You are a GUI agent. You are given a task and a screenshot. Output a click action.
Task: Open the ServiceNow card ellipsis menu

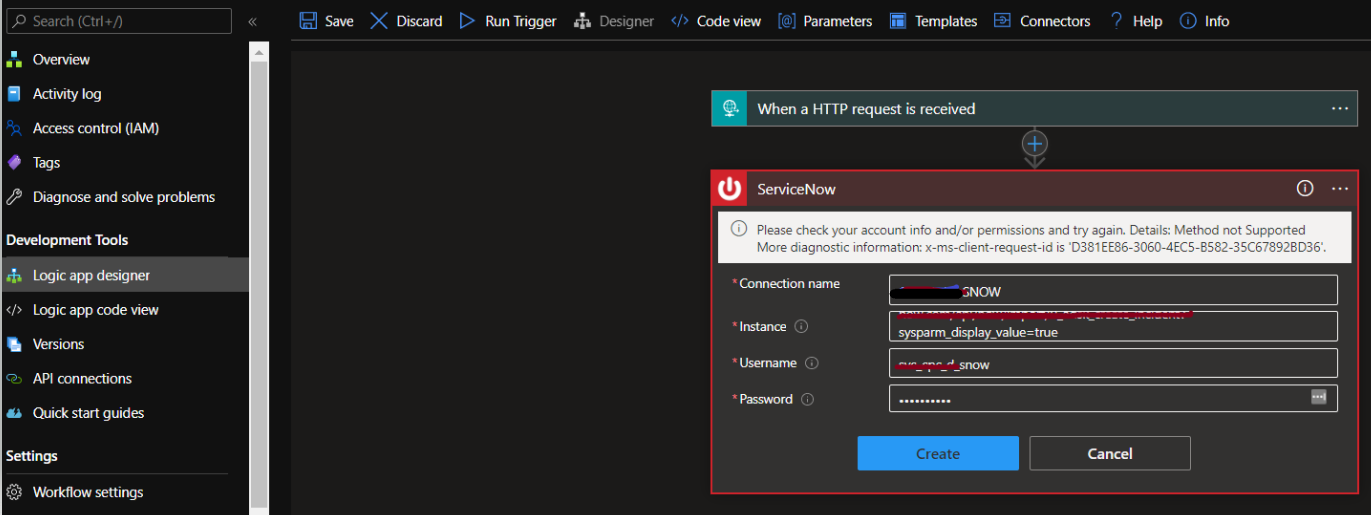pyautogui.click(x=1340, y=188)
